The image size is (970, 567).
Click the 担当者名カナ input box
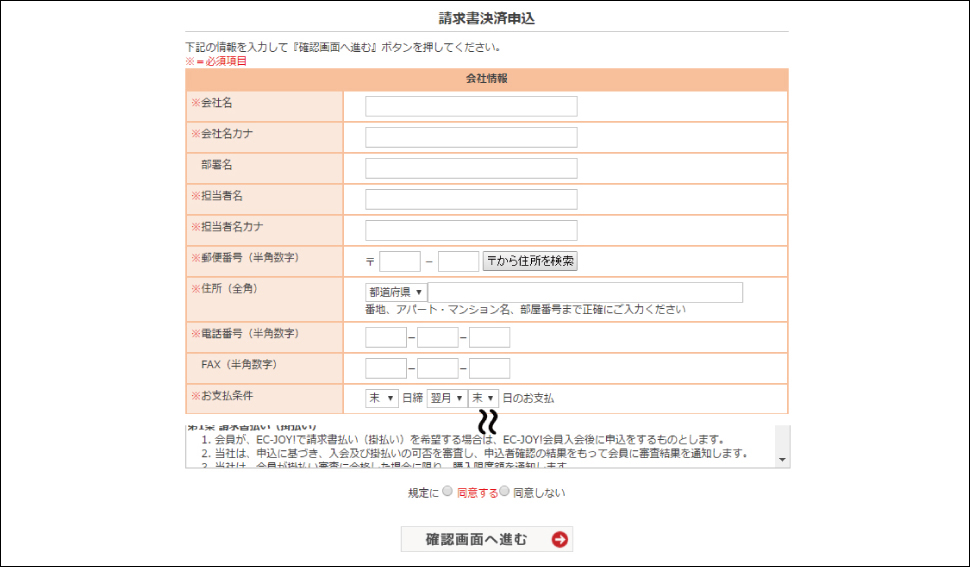point(471,230)
